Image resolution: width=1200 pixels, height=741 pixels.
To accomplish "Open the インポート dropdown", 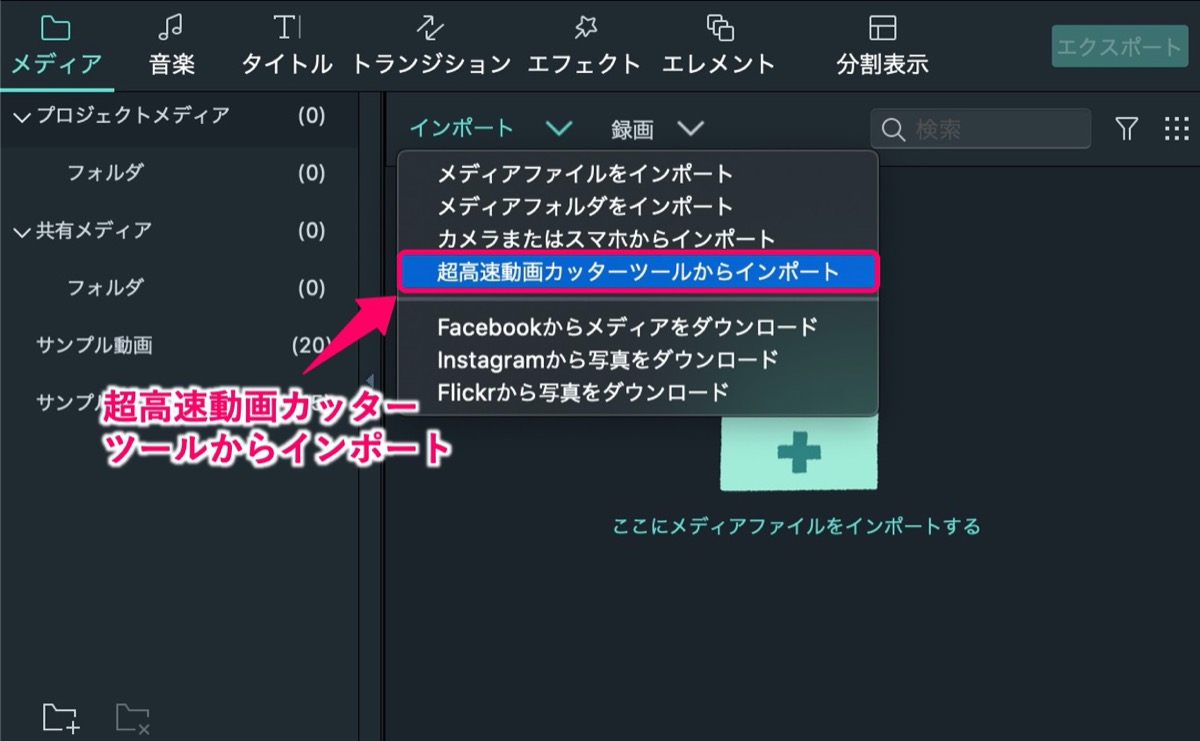I will (x=490, y=128).
